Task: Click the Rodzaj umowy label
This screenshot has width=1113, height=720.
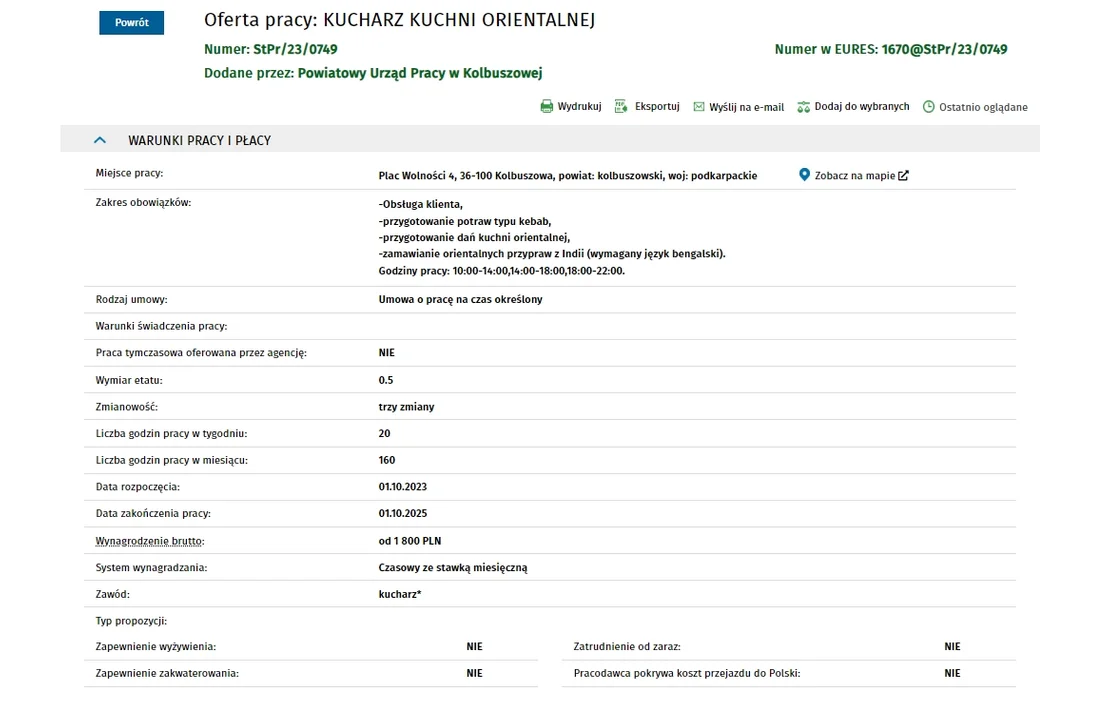Action: click(132, 300)
